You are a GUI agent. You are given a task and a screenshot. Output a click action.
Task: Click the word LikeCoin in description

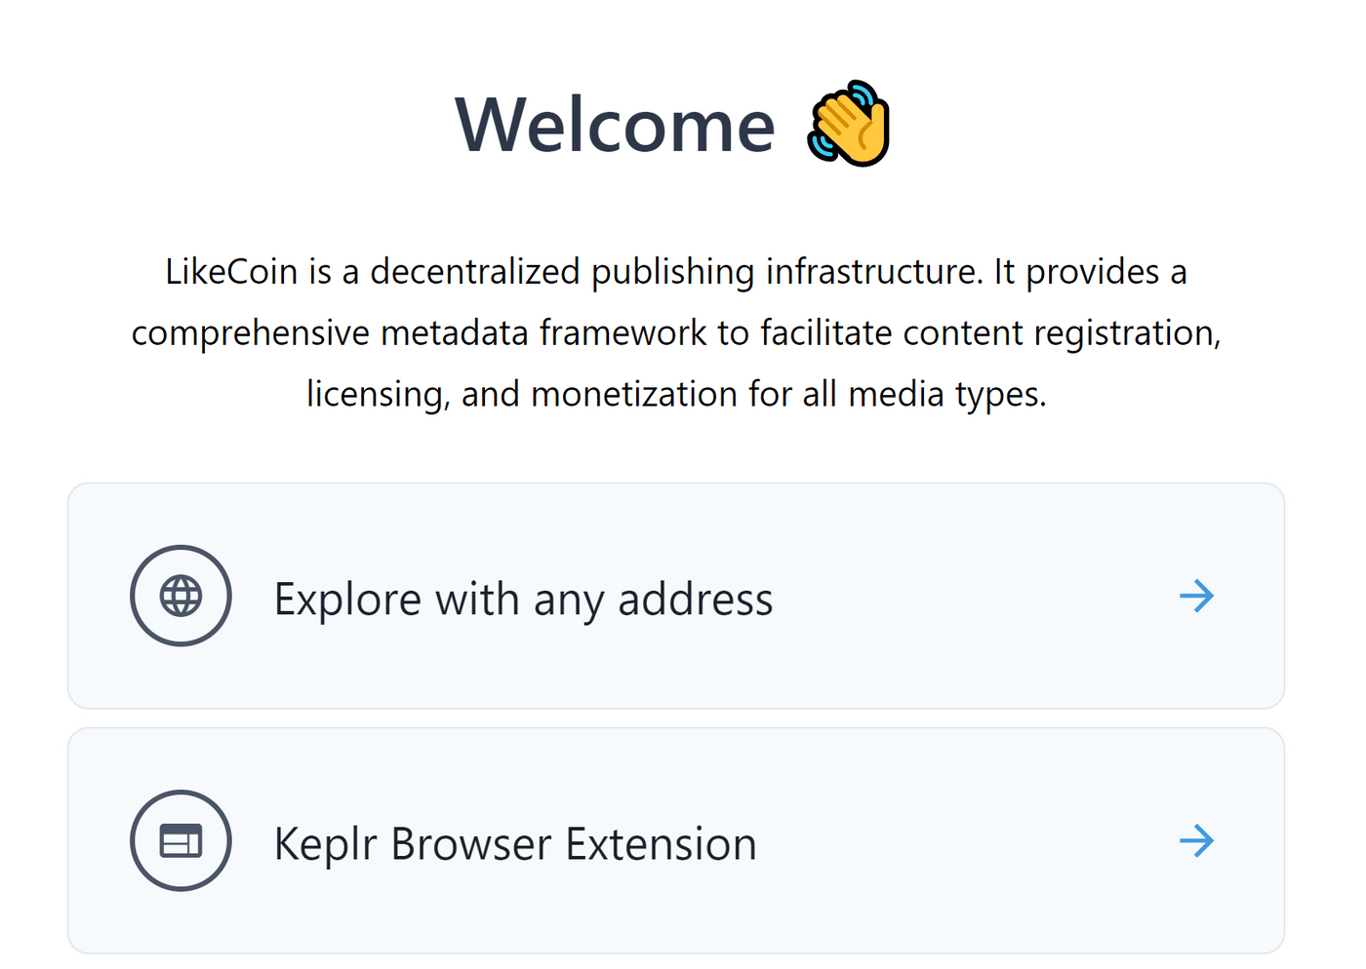click(x=231, y=272)
